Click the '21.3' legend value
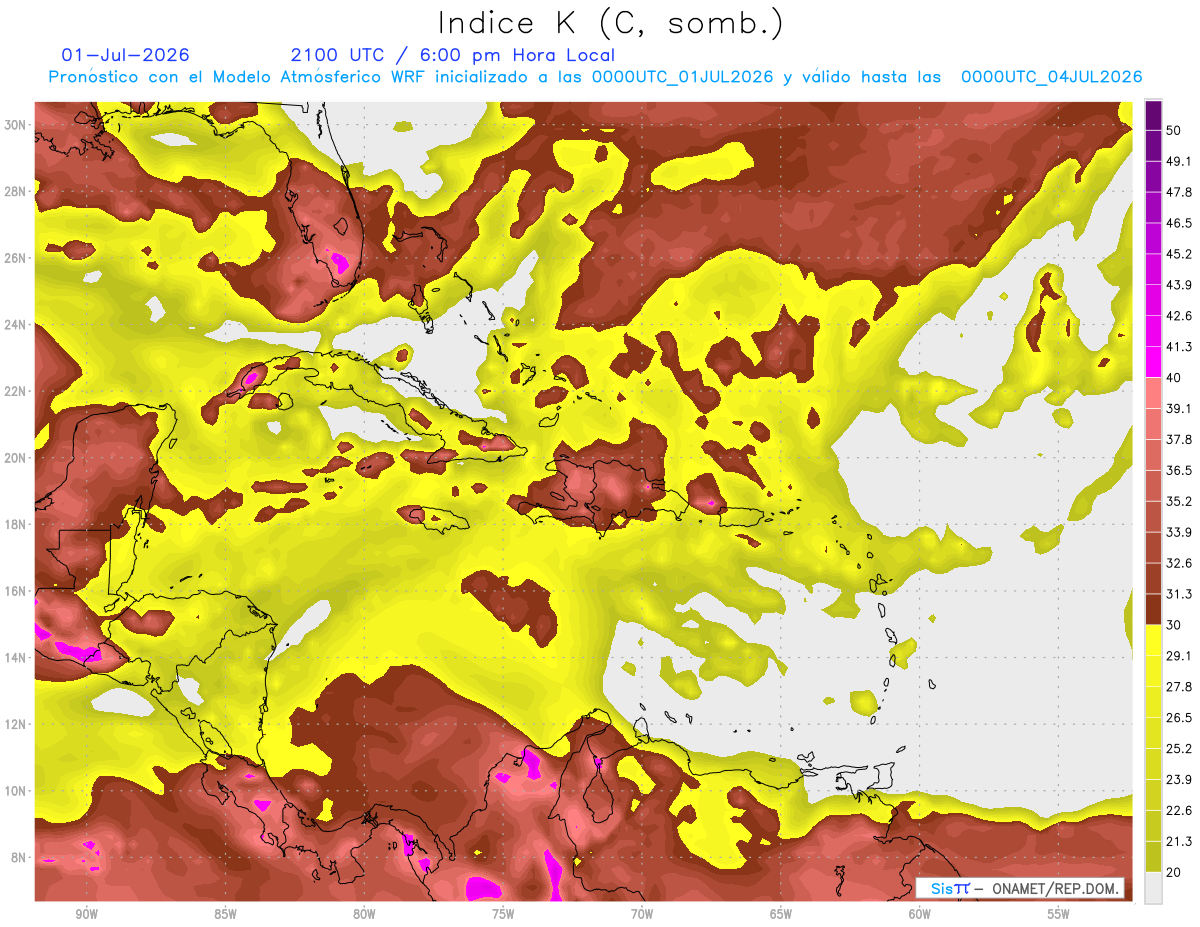The width and height of the screenshot is (1200, 927). tap(1178, 842)
